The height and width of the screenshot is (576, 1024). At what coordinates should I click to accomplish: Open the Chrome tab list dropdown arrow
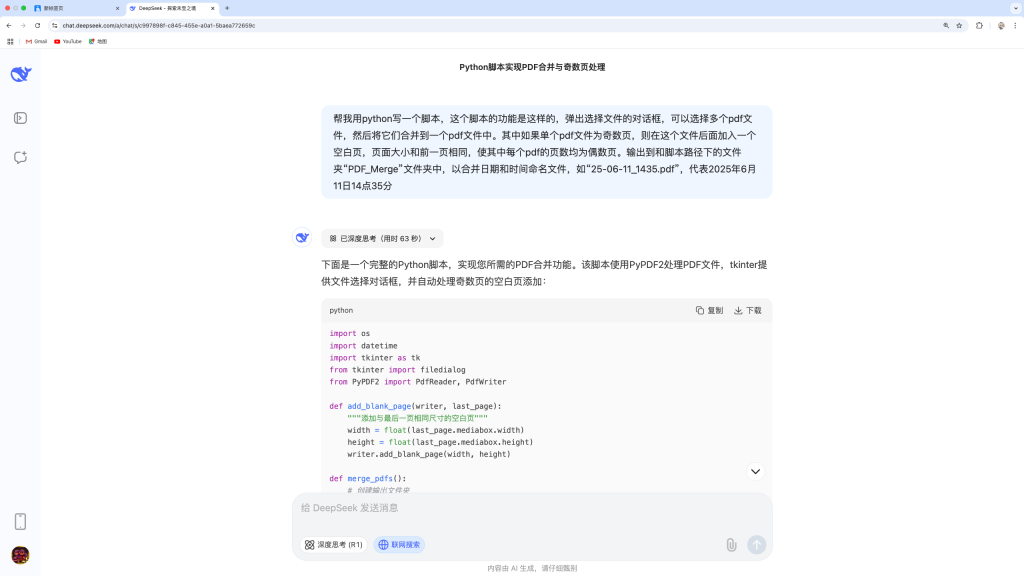tap(1014, 8)
